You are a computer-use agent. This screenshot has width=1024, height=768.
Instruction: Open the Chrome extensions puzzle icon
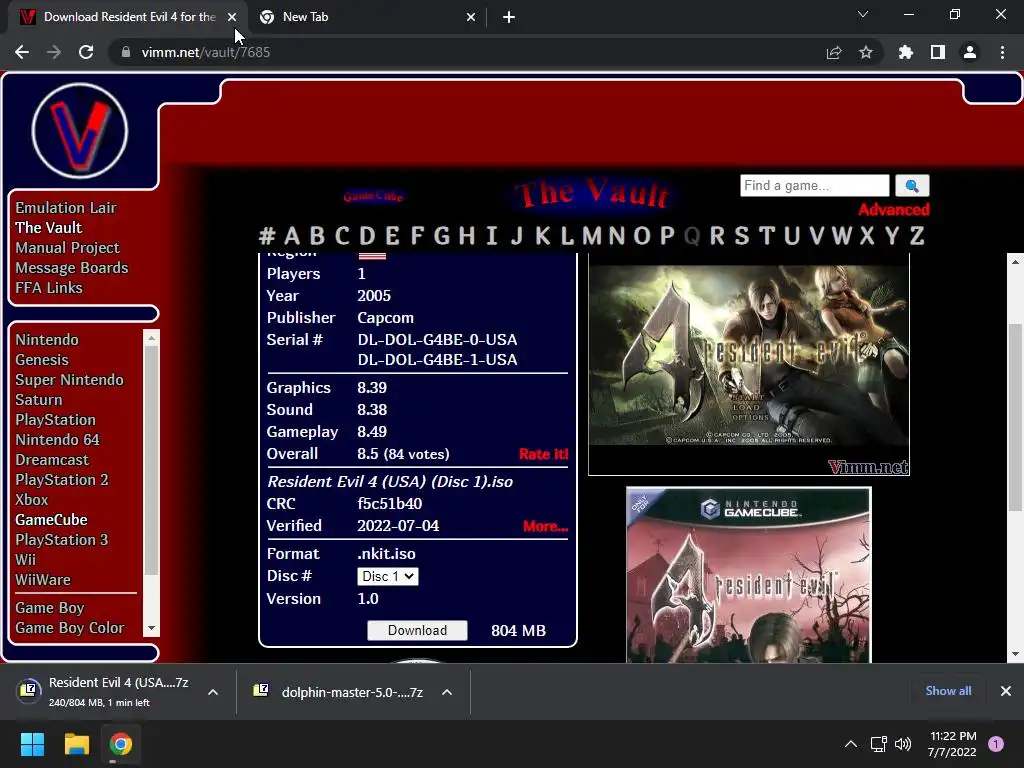point(906,52)
